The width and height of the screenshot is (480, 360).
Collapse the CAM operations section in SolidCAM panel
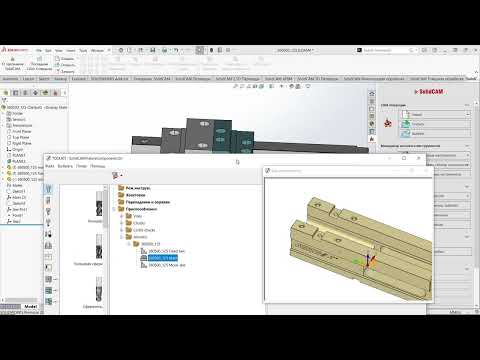(467, 105)
